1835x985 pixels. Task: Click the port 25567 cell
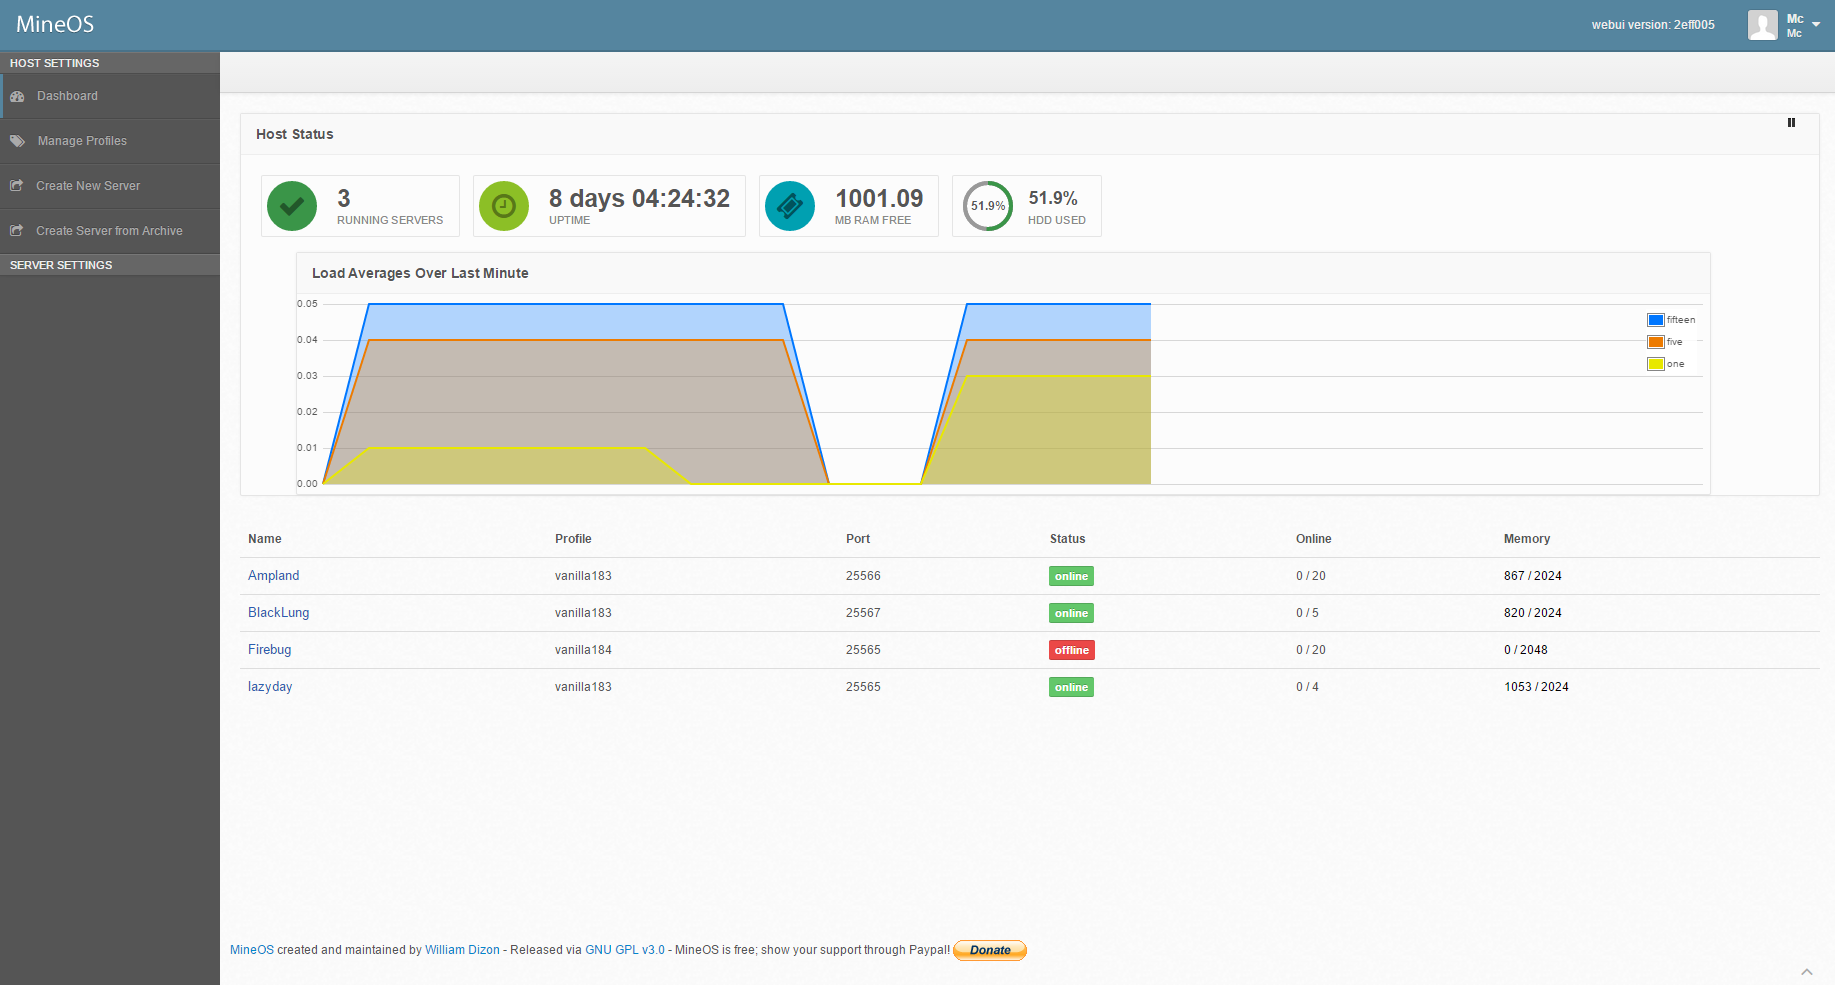[863, 613]
